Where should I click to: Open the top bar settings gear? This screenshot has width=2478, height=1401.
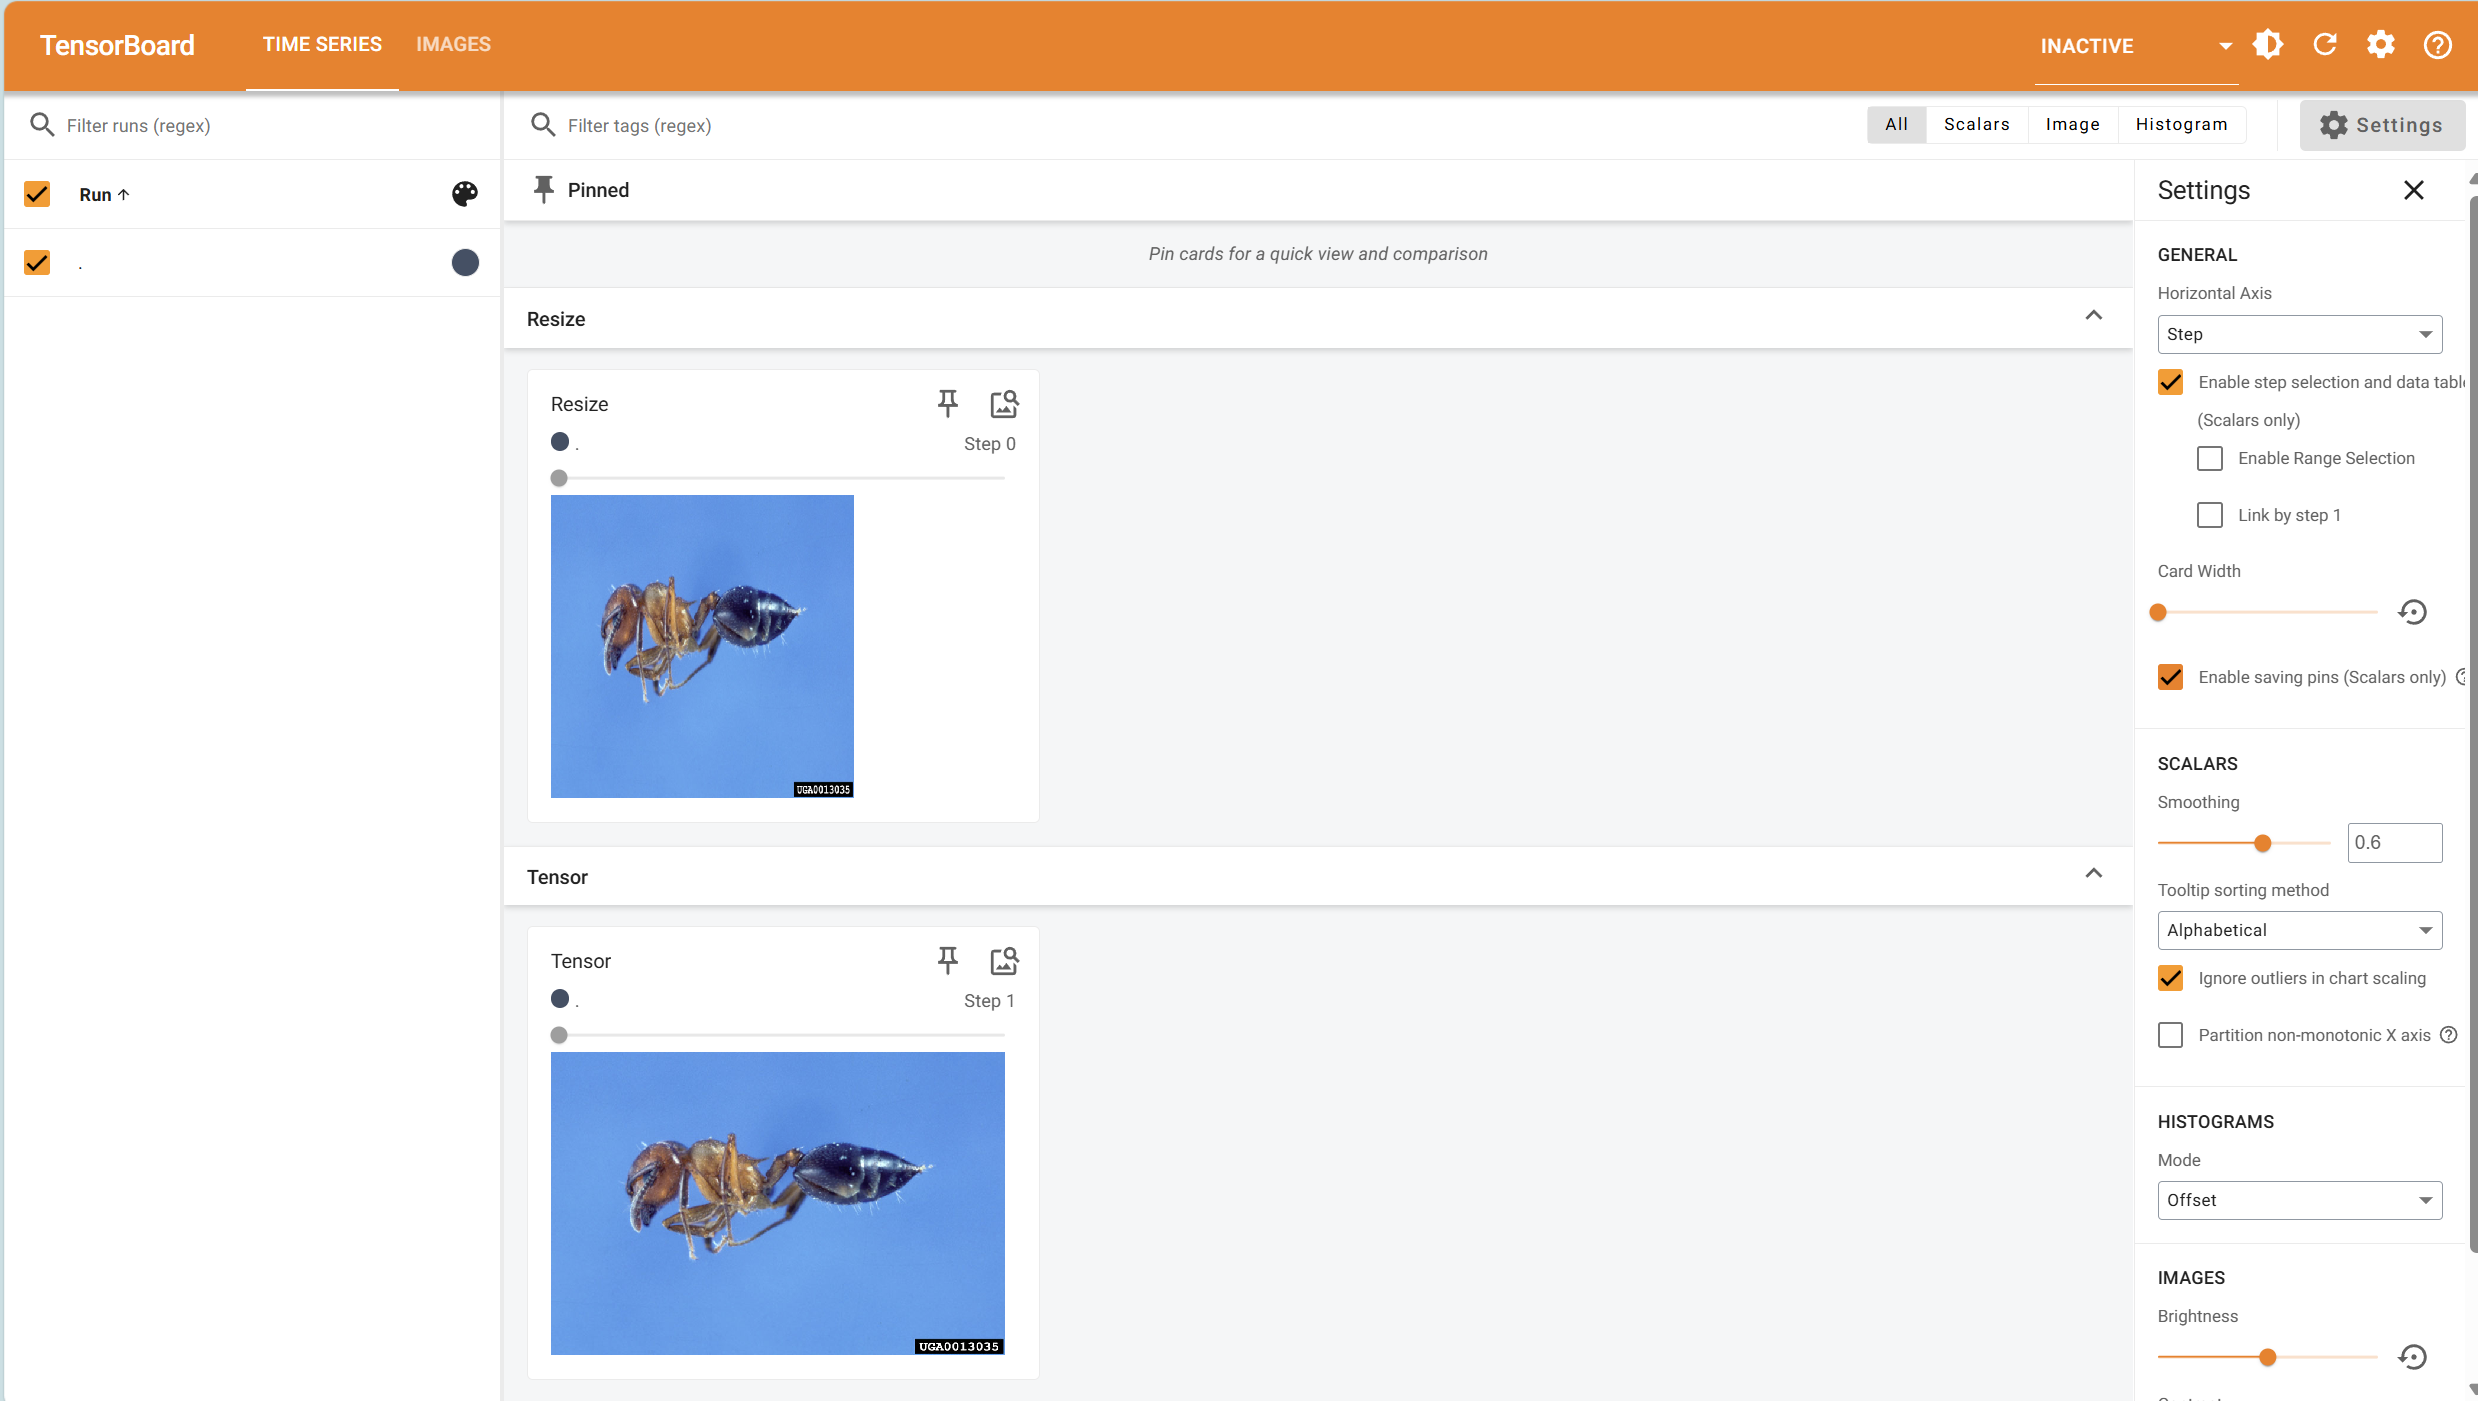2381,45
